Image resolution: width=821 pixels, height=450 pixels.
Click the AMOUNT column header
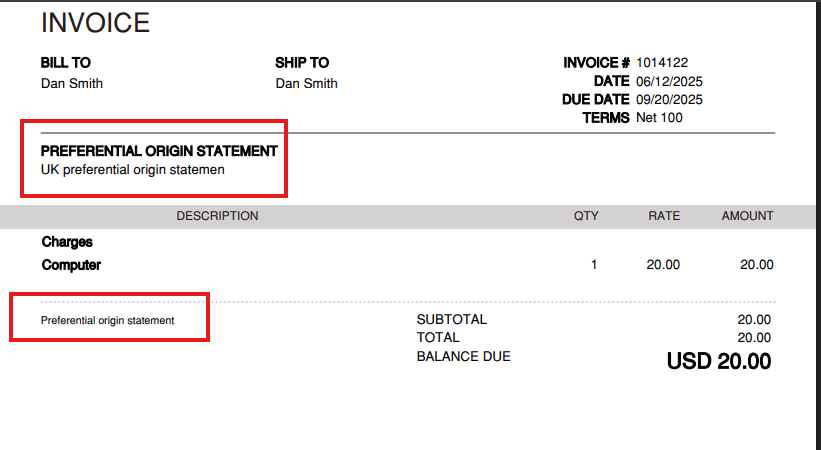pyautogui.click(x=747, y=216)
